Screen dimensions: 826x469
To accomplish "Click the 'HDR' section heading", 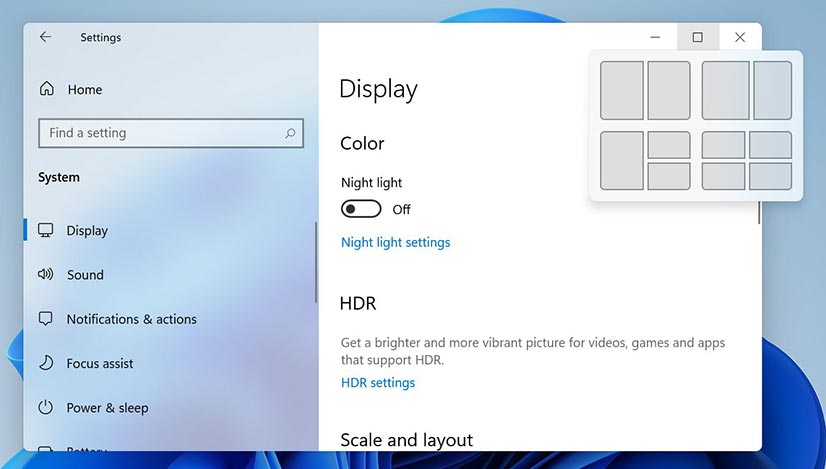I will coord(358,304).
